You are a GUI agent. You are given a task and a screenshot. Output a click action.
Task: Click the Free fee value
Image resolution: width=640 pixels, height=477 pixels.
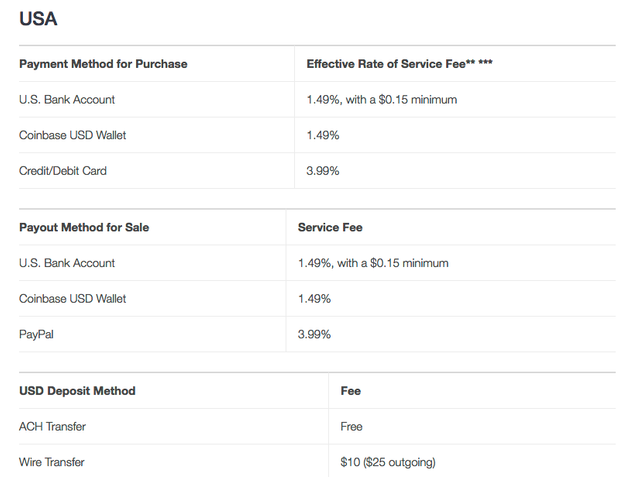(351, 426)
